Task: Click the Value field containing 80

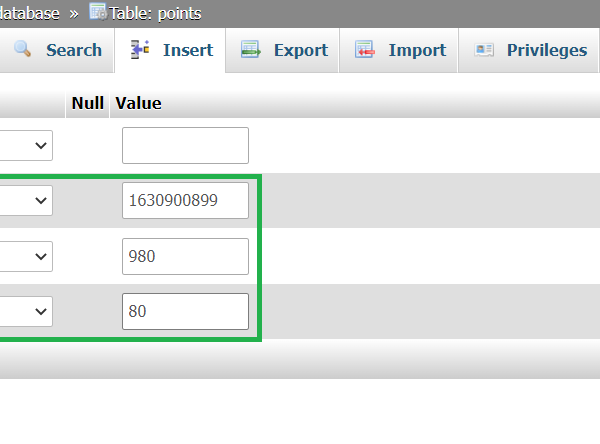Action: pos(185,312)
